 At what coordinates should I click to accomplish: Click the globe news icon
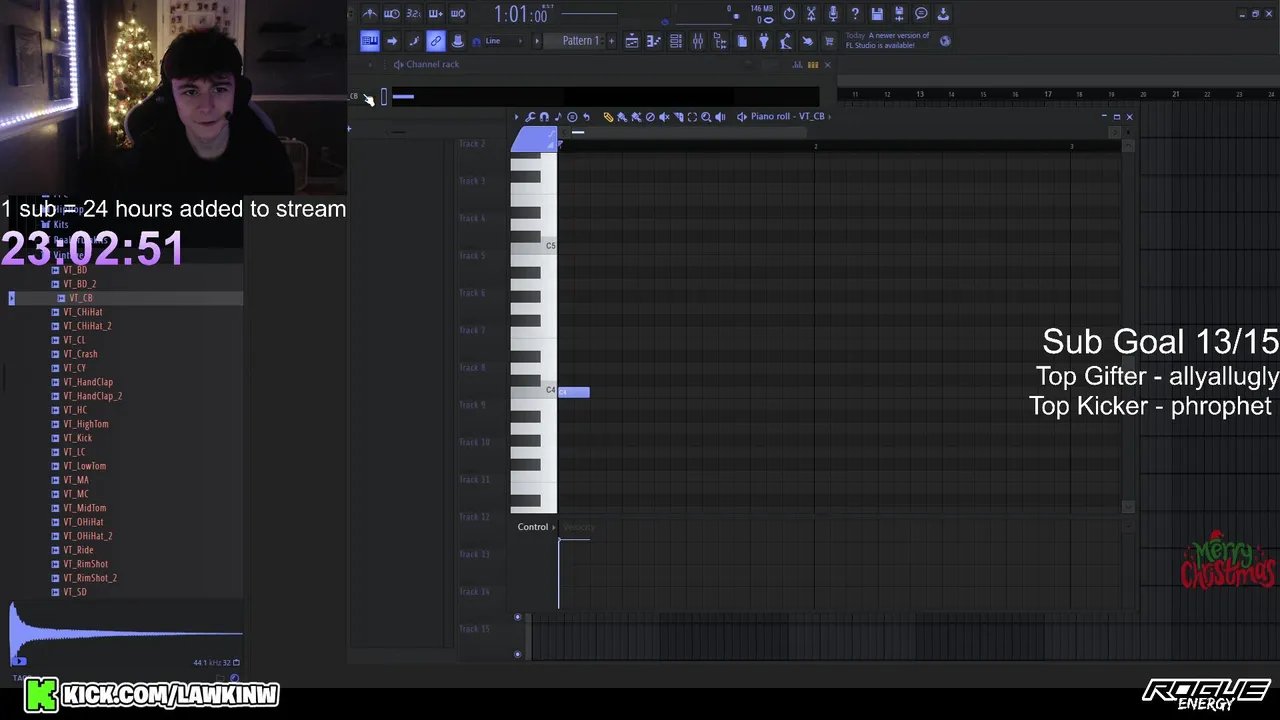coord(945,41)
